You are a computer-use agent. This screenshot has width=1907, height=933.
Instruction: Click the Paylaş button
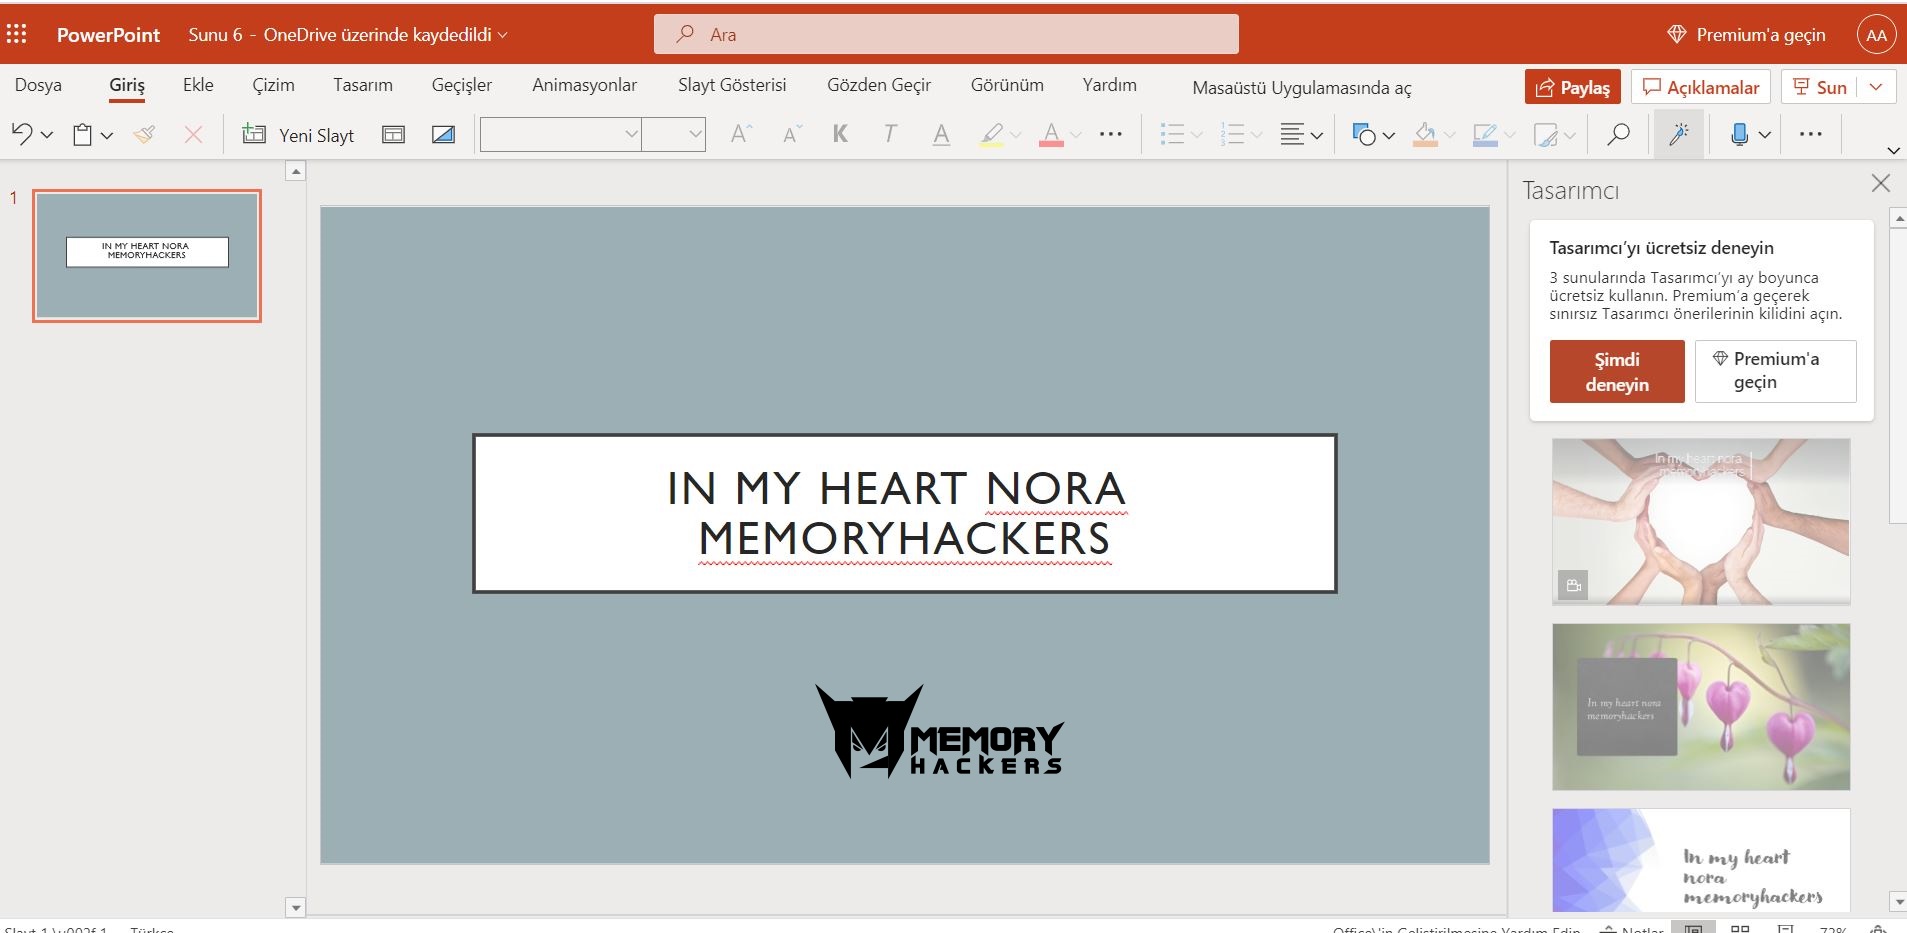click(1573, 87)
